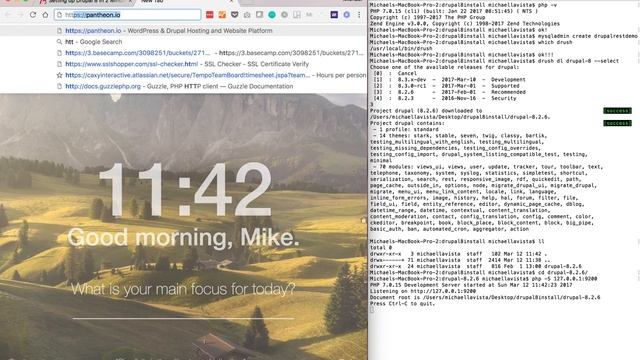Click the '/usr/local/bin/drush' output line
640x360 pixels.
[x=401, y=48]
